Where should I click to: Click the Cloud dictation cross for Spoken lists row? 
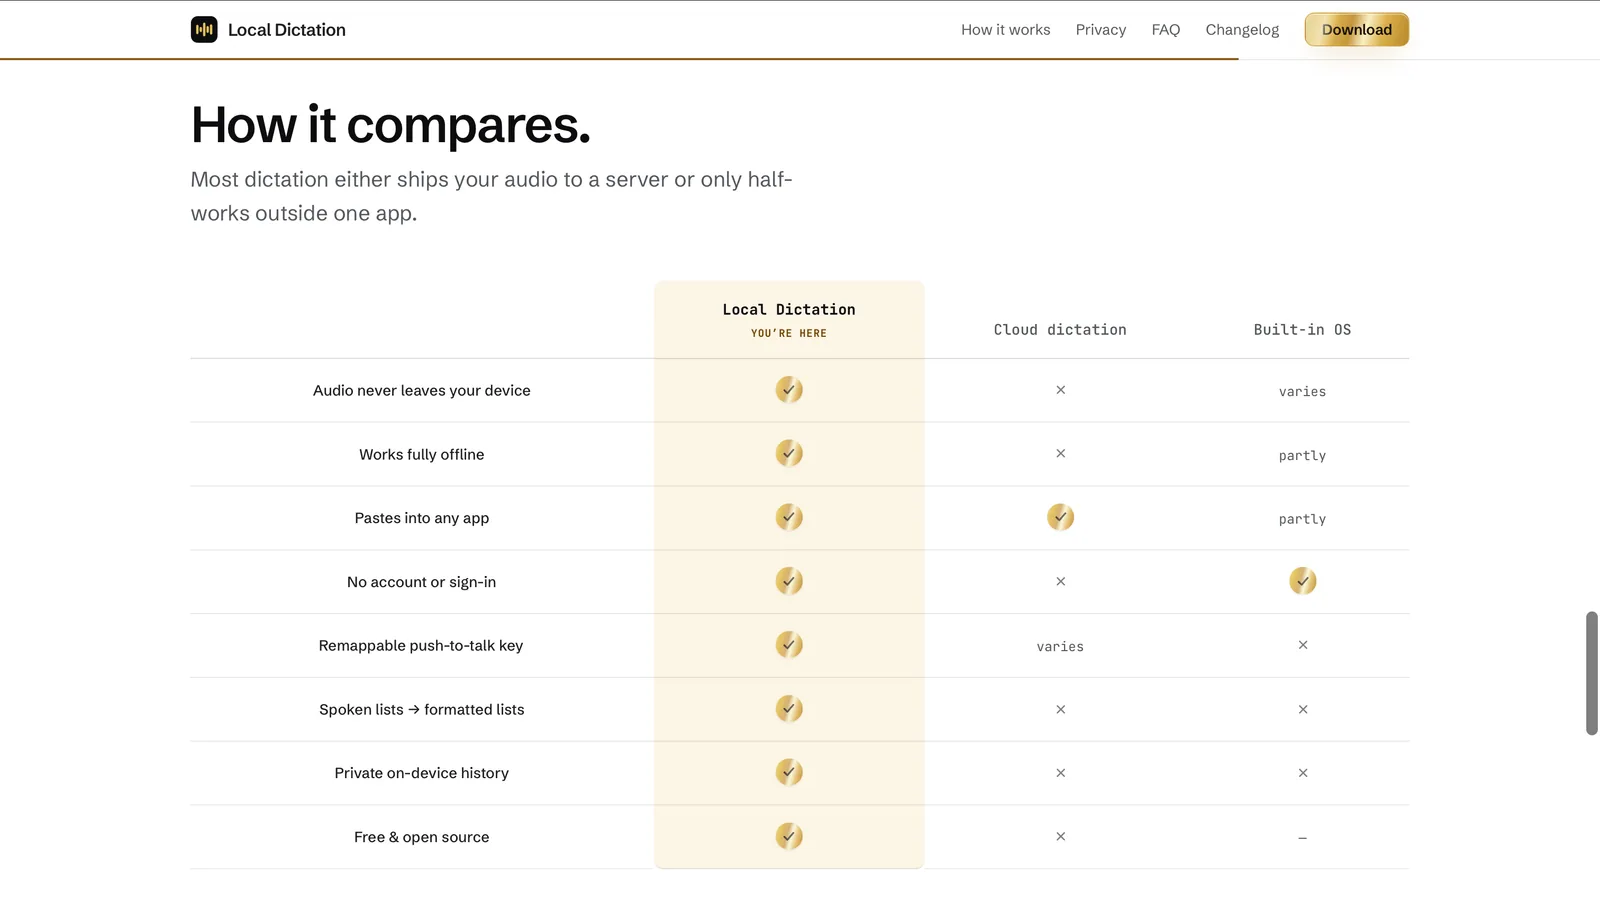click(1060, 710)
